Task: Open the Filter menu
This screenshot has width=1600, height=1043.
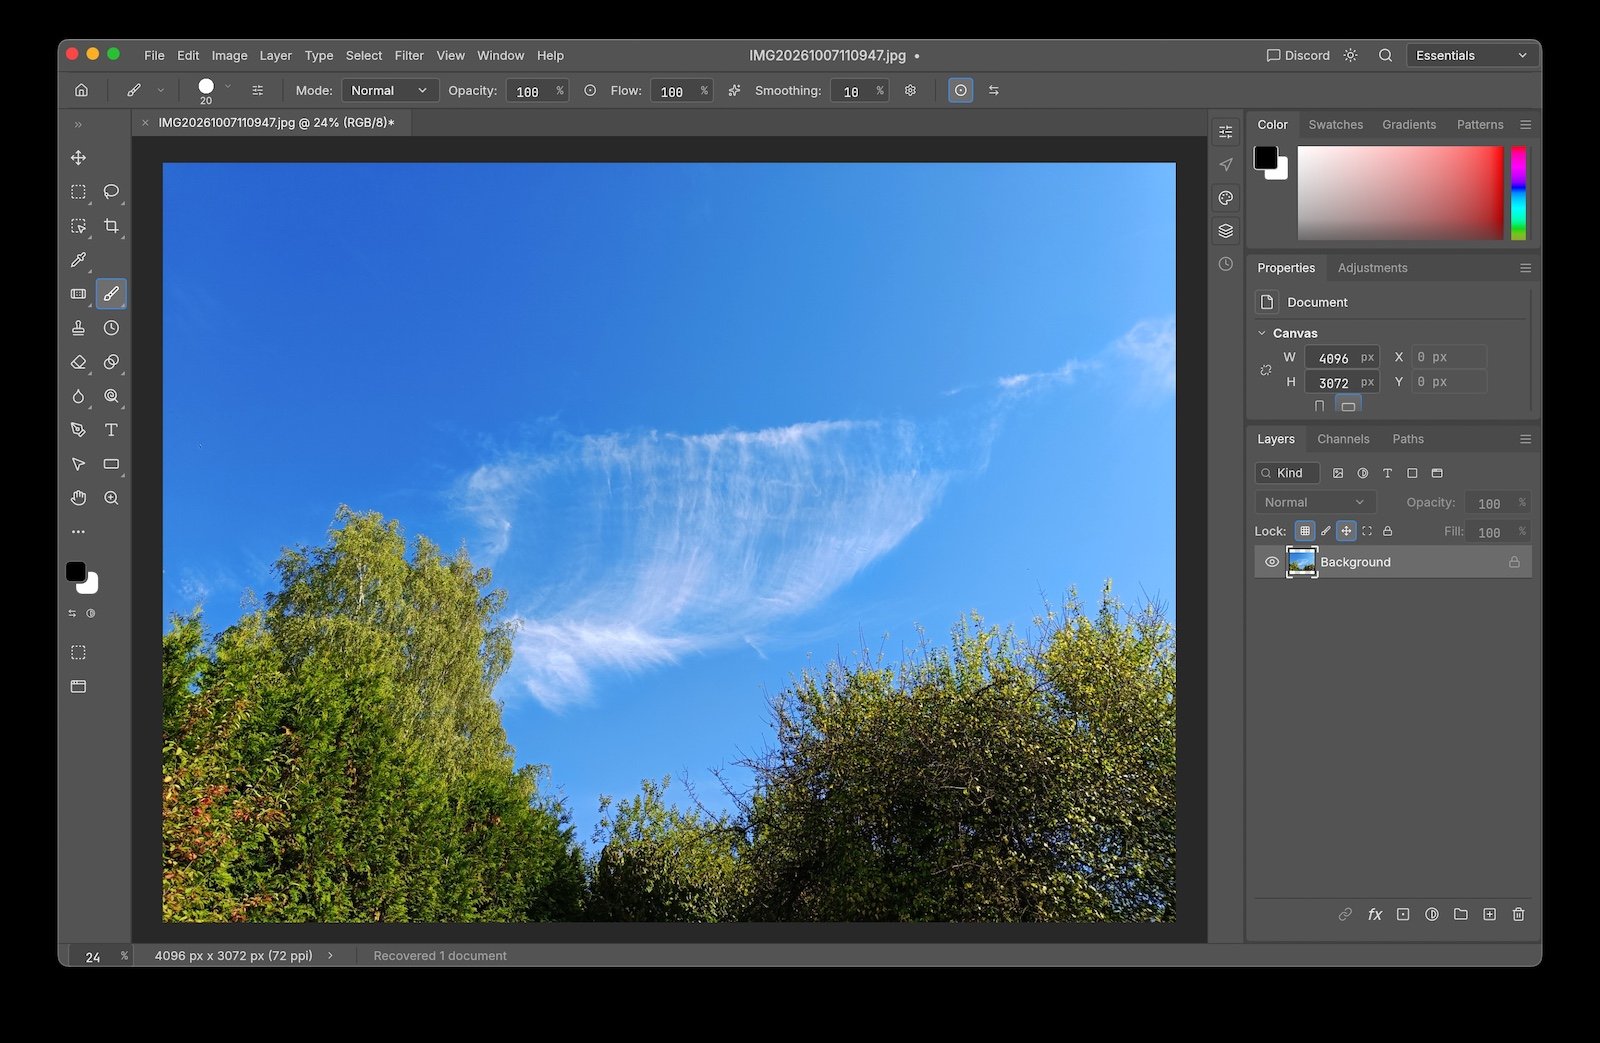Action: (409, 55)
